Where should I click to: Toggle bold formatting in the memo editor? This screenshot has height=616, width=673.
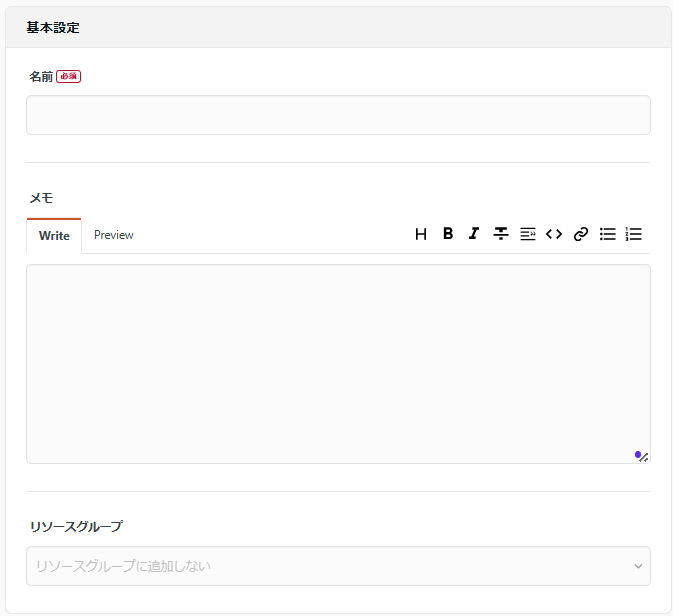[x=448, y=234]
